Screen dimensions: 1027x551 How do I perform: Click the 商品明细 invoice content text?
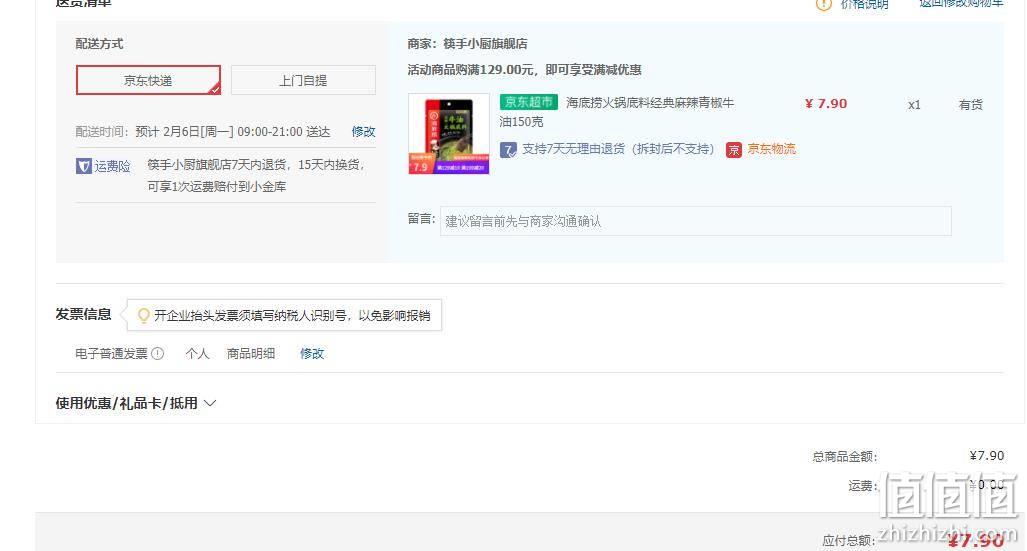tap(251, 354)
